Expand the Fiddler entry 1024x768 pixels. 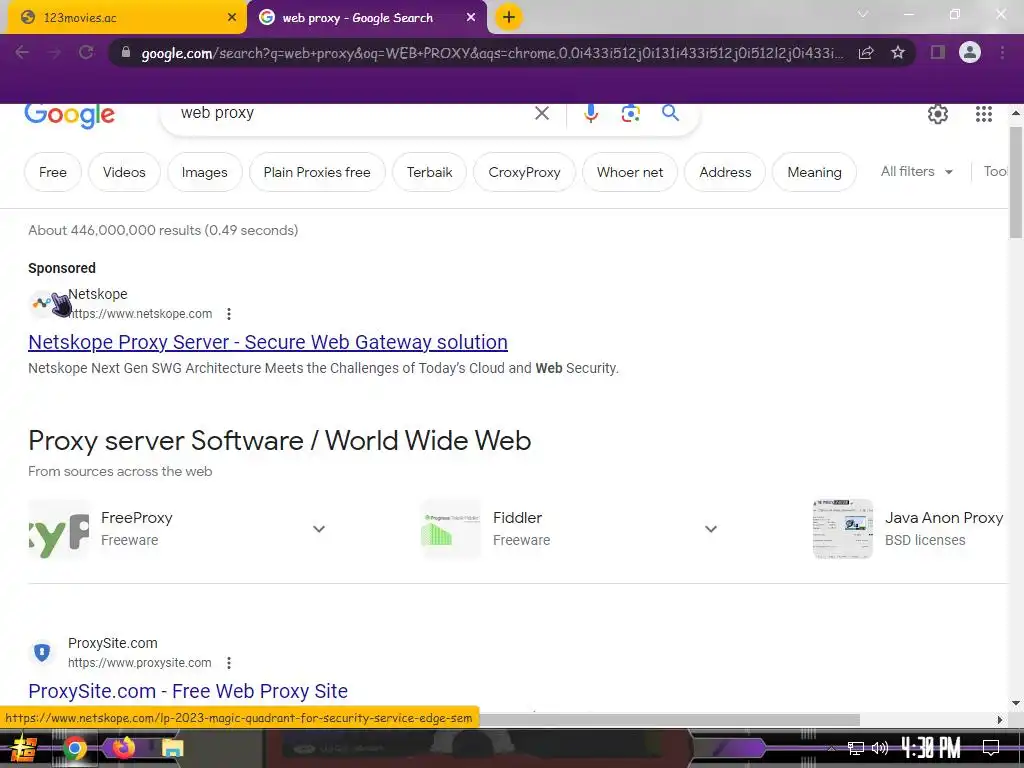click(x=711, y=529)
